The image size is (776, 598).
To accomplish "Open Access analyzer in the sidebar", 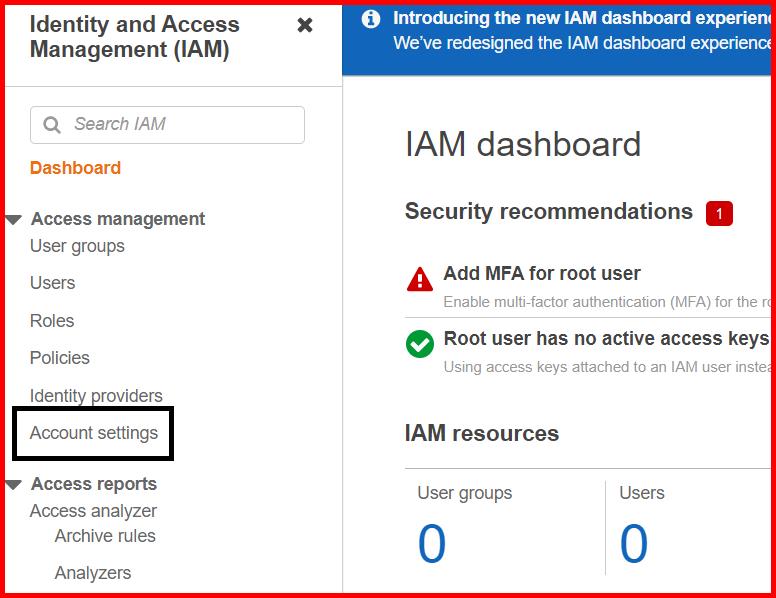I will point(93,511).
